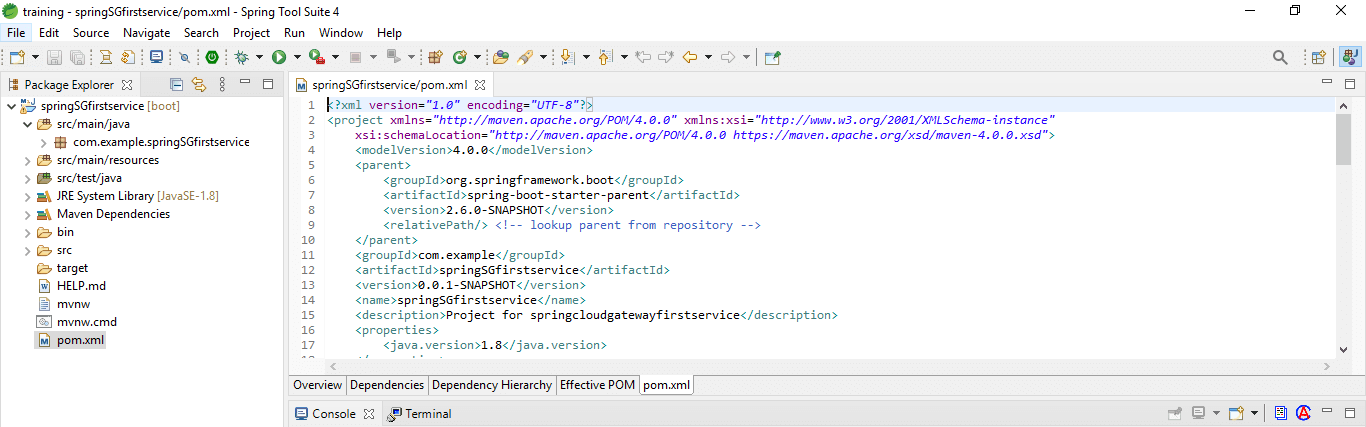Click the editor vertical scrollbar thumb

click(x=1343, y=138)
